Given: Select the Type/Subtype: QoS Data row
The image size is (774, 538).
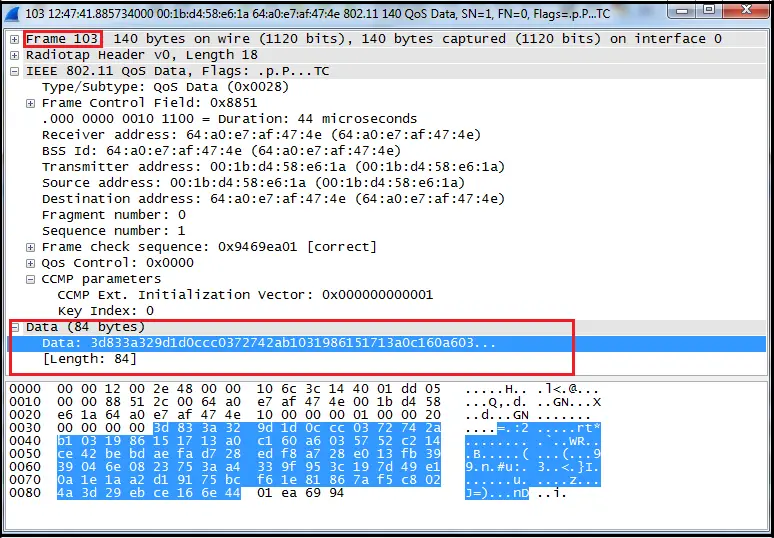Looking at the screenshot, I should tap(387, 87).
